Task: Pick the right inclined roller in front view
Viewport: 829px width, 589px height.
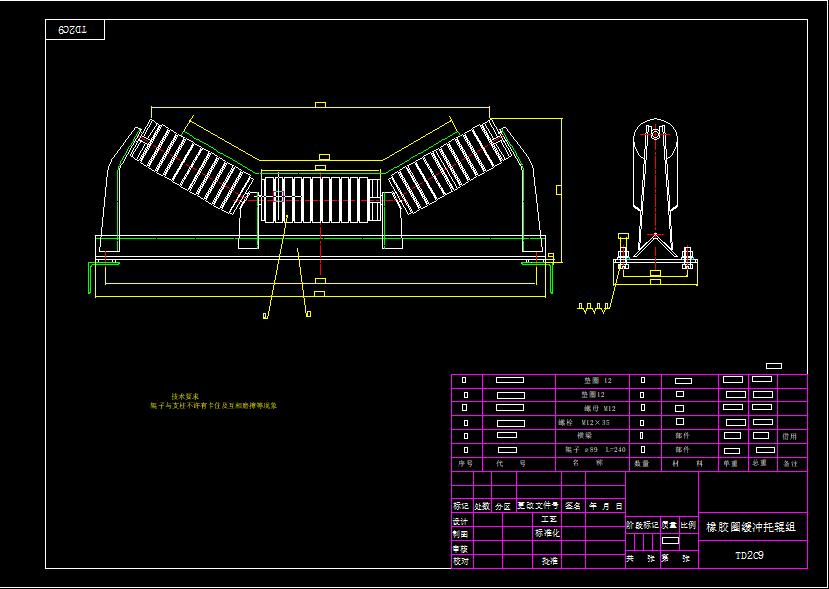Action: coord(449,167)
